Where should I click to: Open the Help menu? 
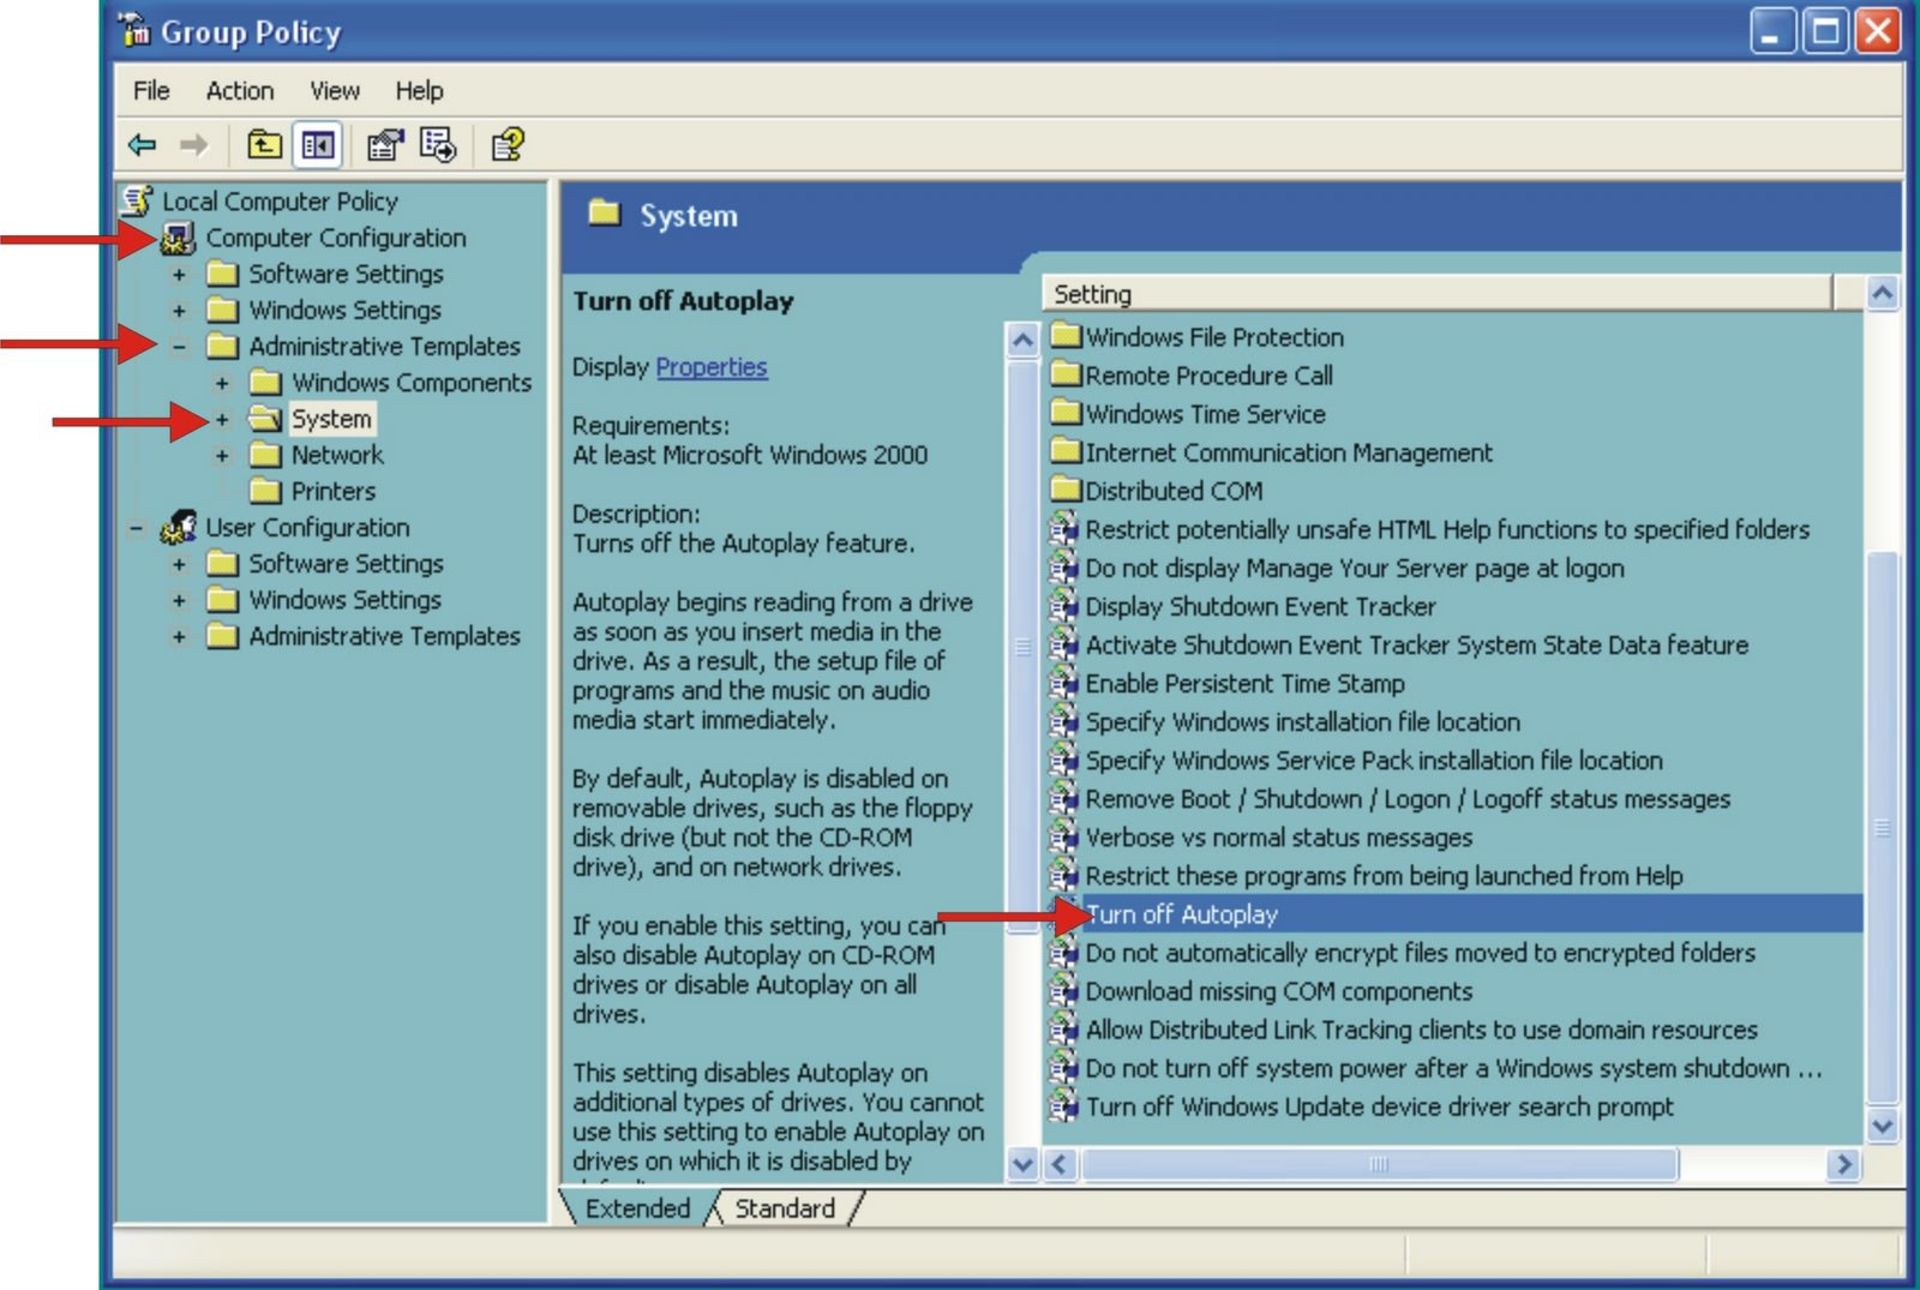(x=419, y=91)
